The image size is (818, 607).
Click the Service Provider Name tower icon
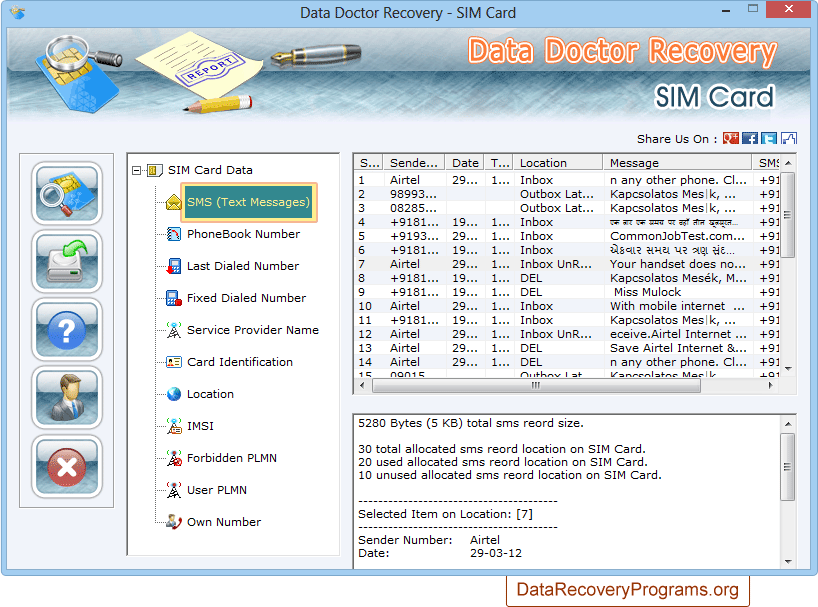tap(173, 330)
